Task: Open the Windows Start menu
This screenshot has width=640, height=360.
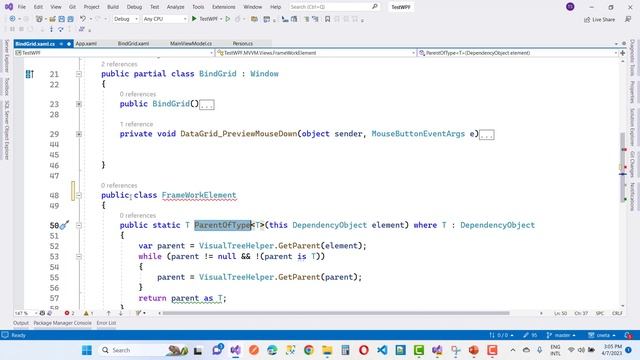Action: coord(87,350)
